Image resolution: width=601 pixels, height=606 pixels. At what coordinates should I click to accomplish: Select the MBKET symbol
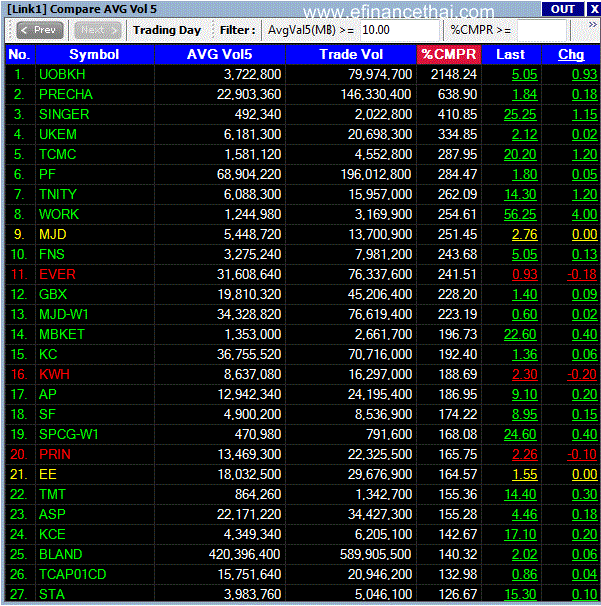(x=62, y=335)
